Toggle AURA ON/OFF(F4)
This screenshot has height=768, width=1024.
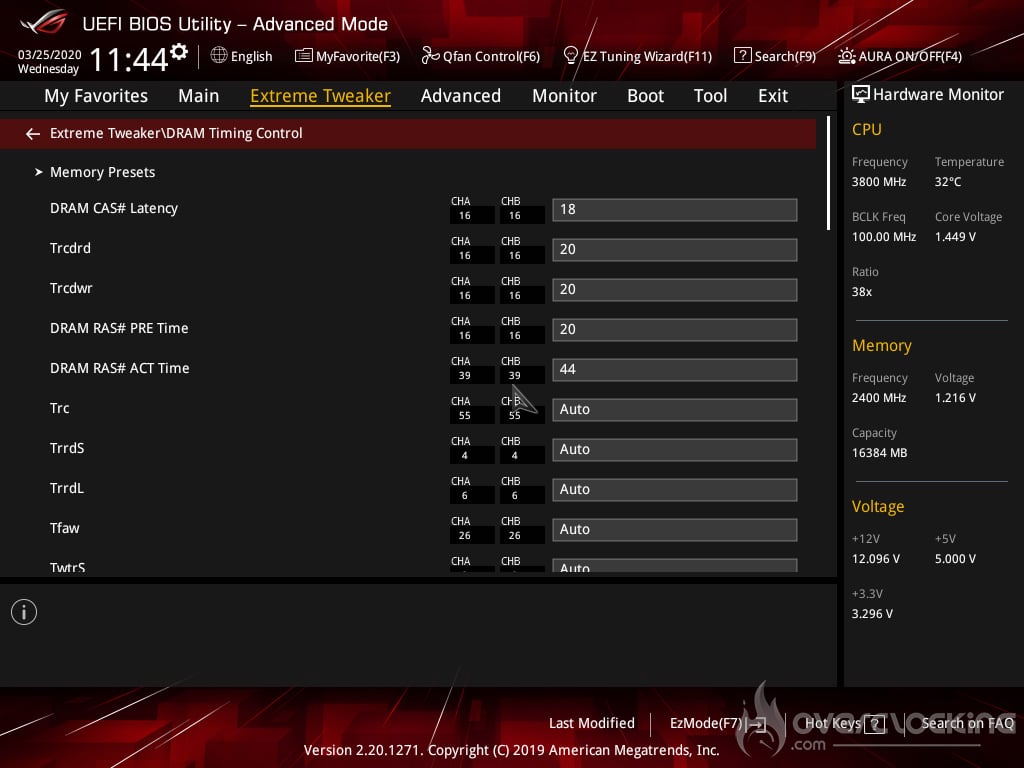pyautogui.click(x=900, y=56)
